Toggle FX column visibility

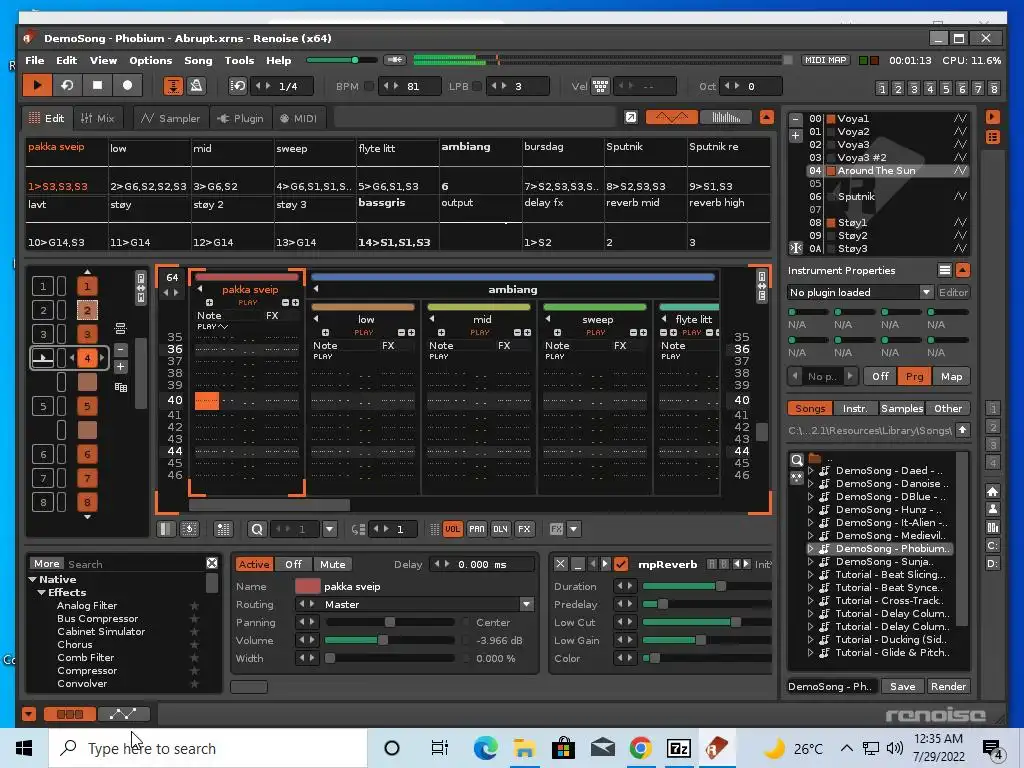click(x=524, y=529)
